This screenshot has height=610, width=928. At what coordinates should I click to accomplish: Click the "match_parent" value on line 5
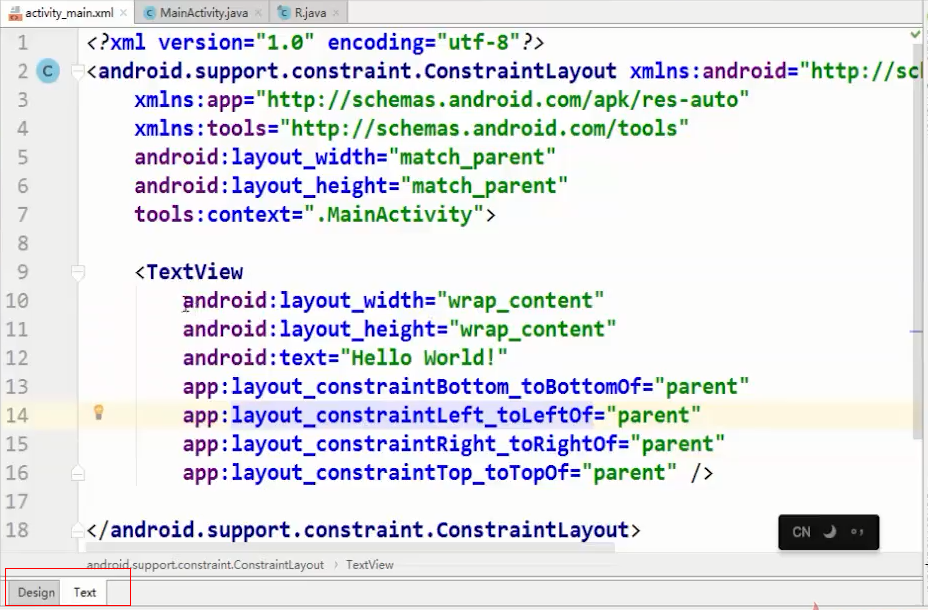click(472, 157)
